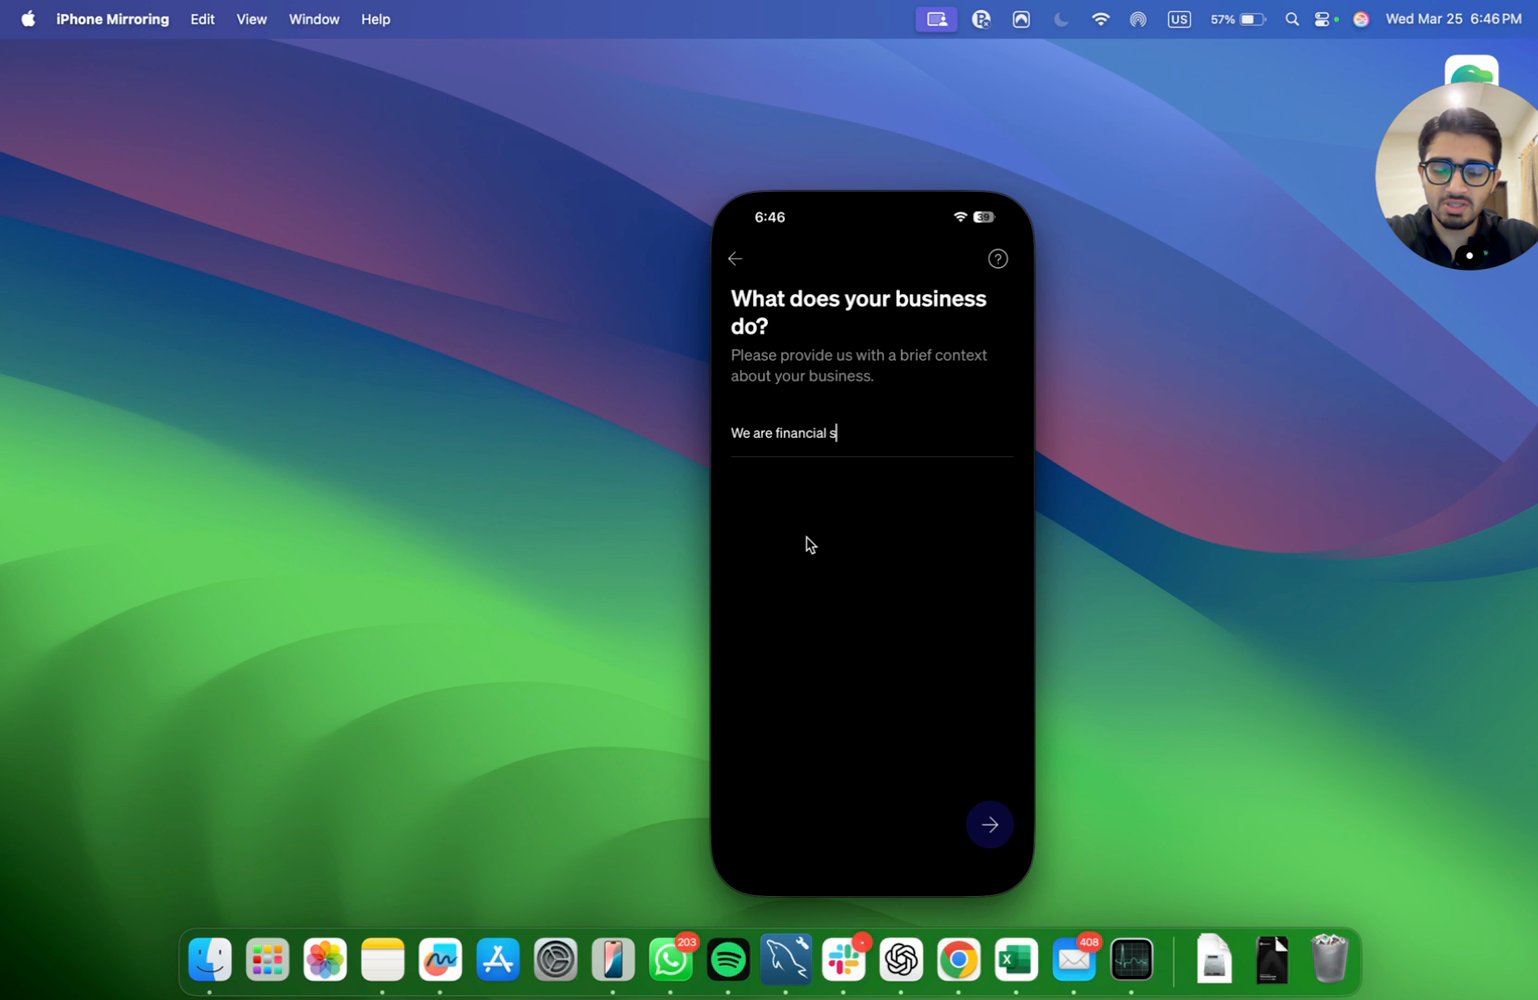Toggle Focus mode moon icon
This screenshot has height=1000, width=1538.
click(1061, 19)
